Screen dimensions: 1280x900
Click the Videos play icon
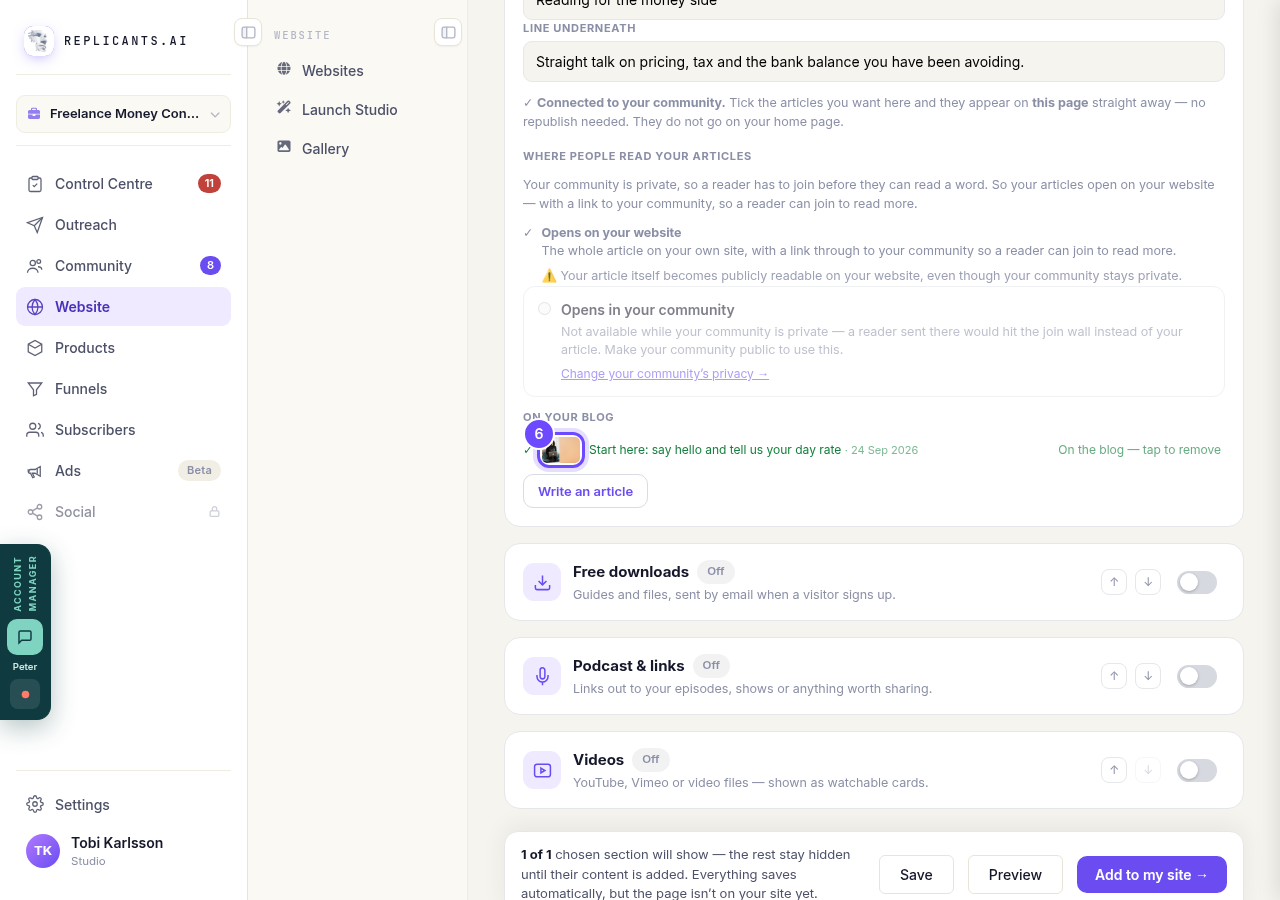pyautogui.click(x=542, y=770)
